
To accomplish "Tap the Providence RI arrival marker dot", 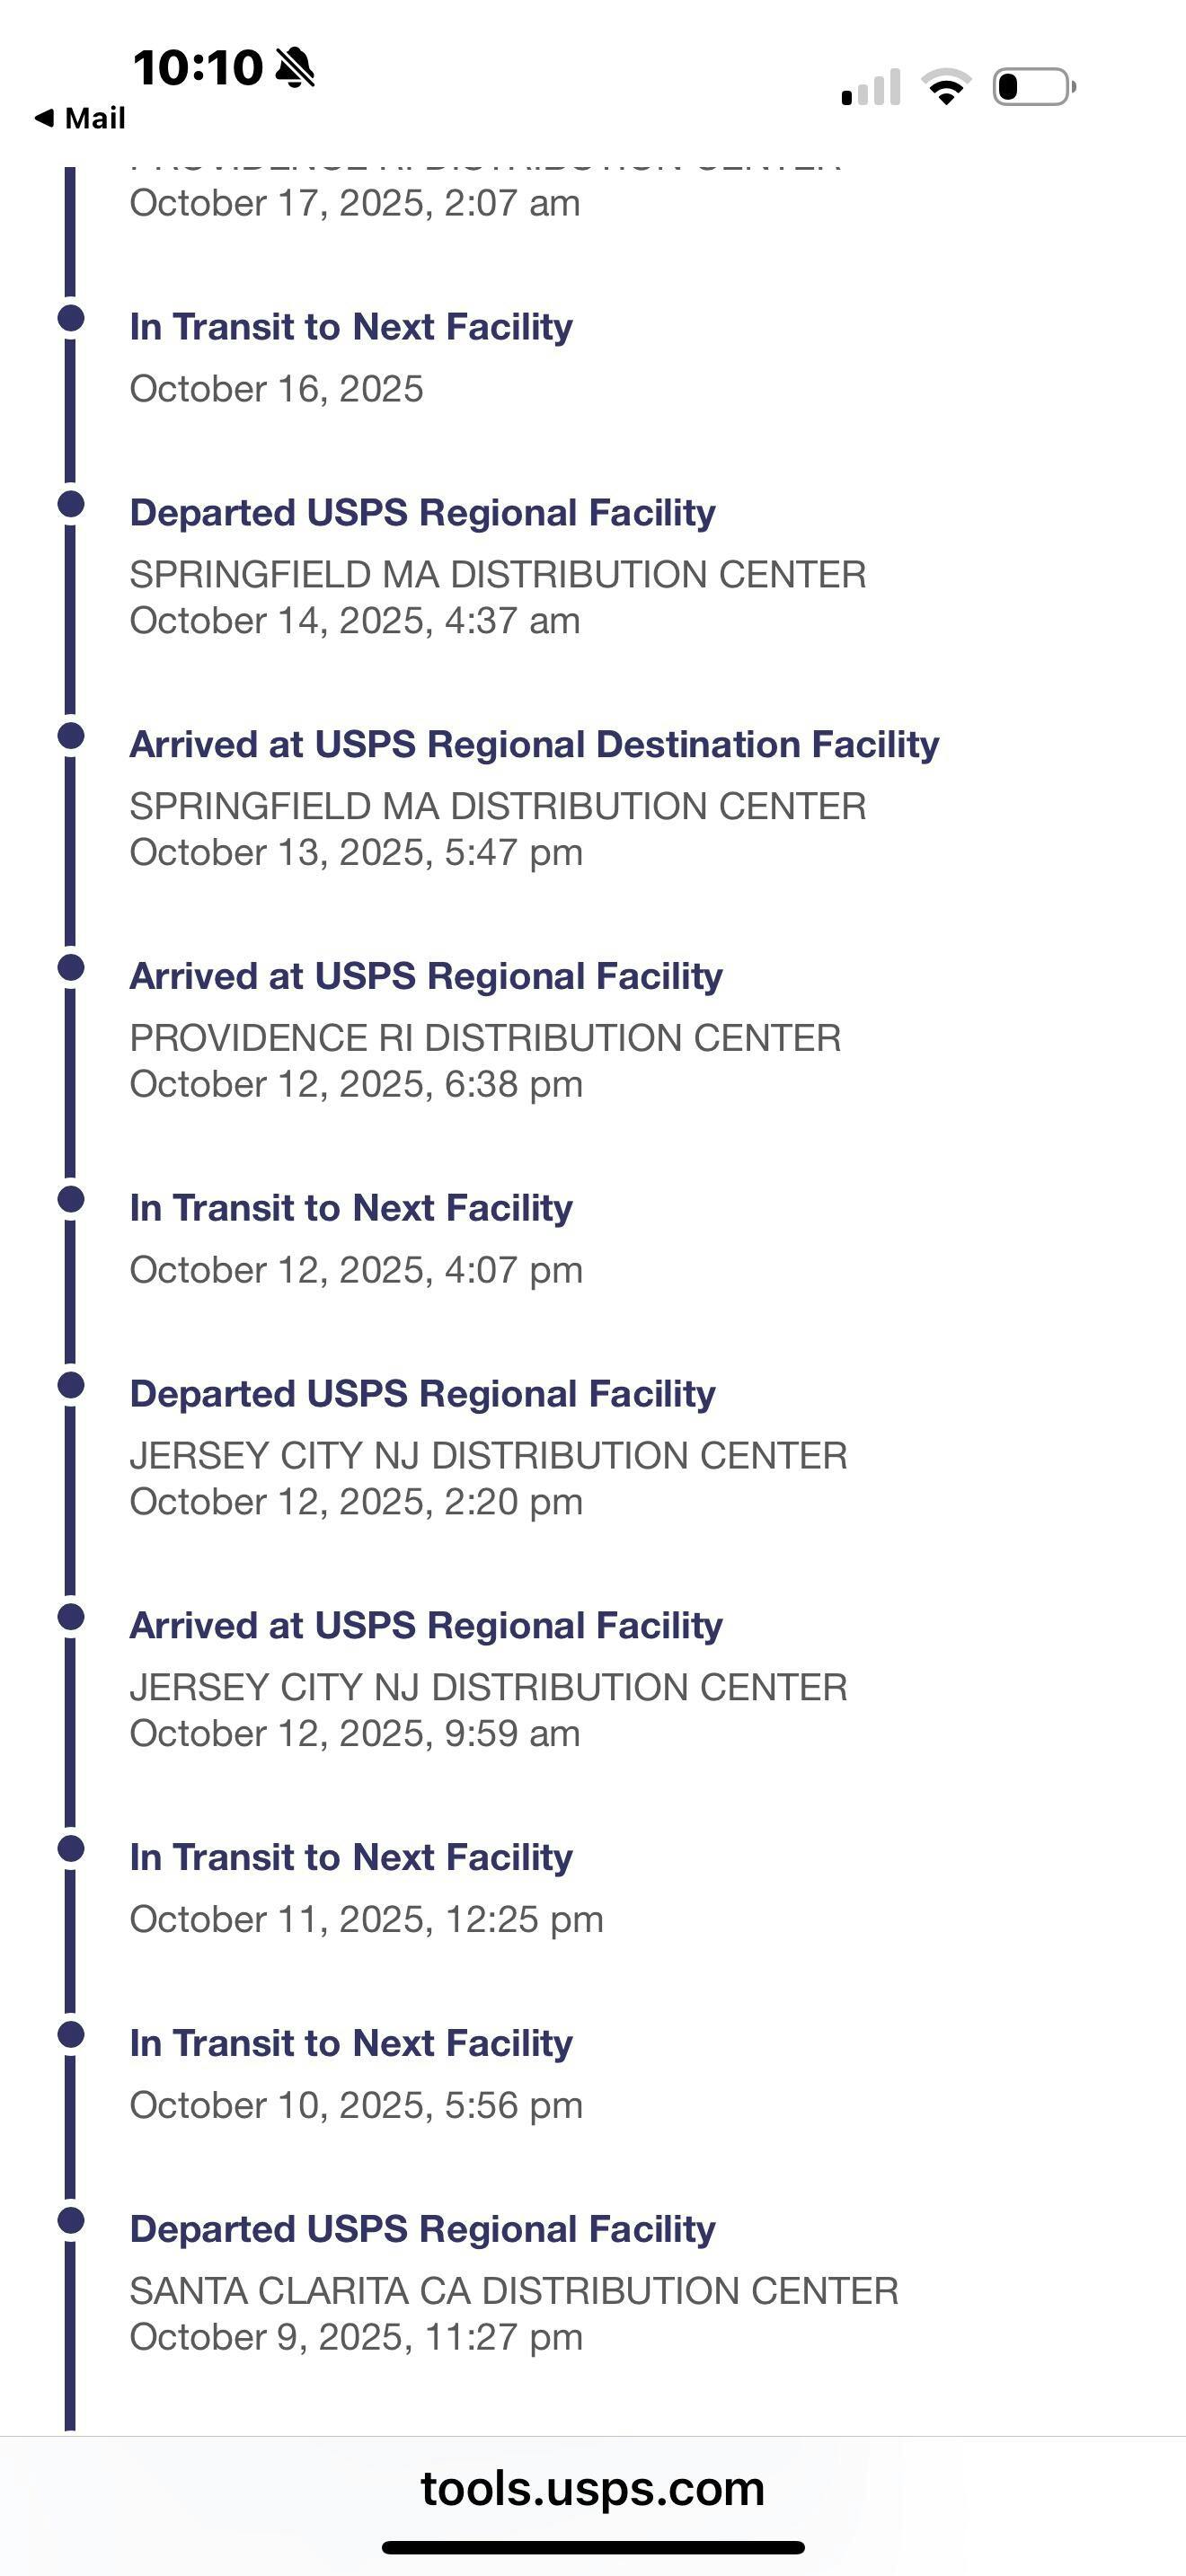I will coord(71,968).
